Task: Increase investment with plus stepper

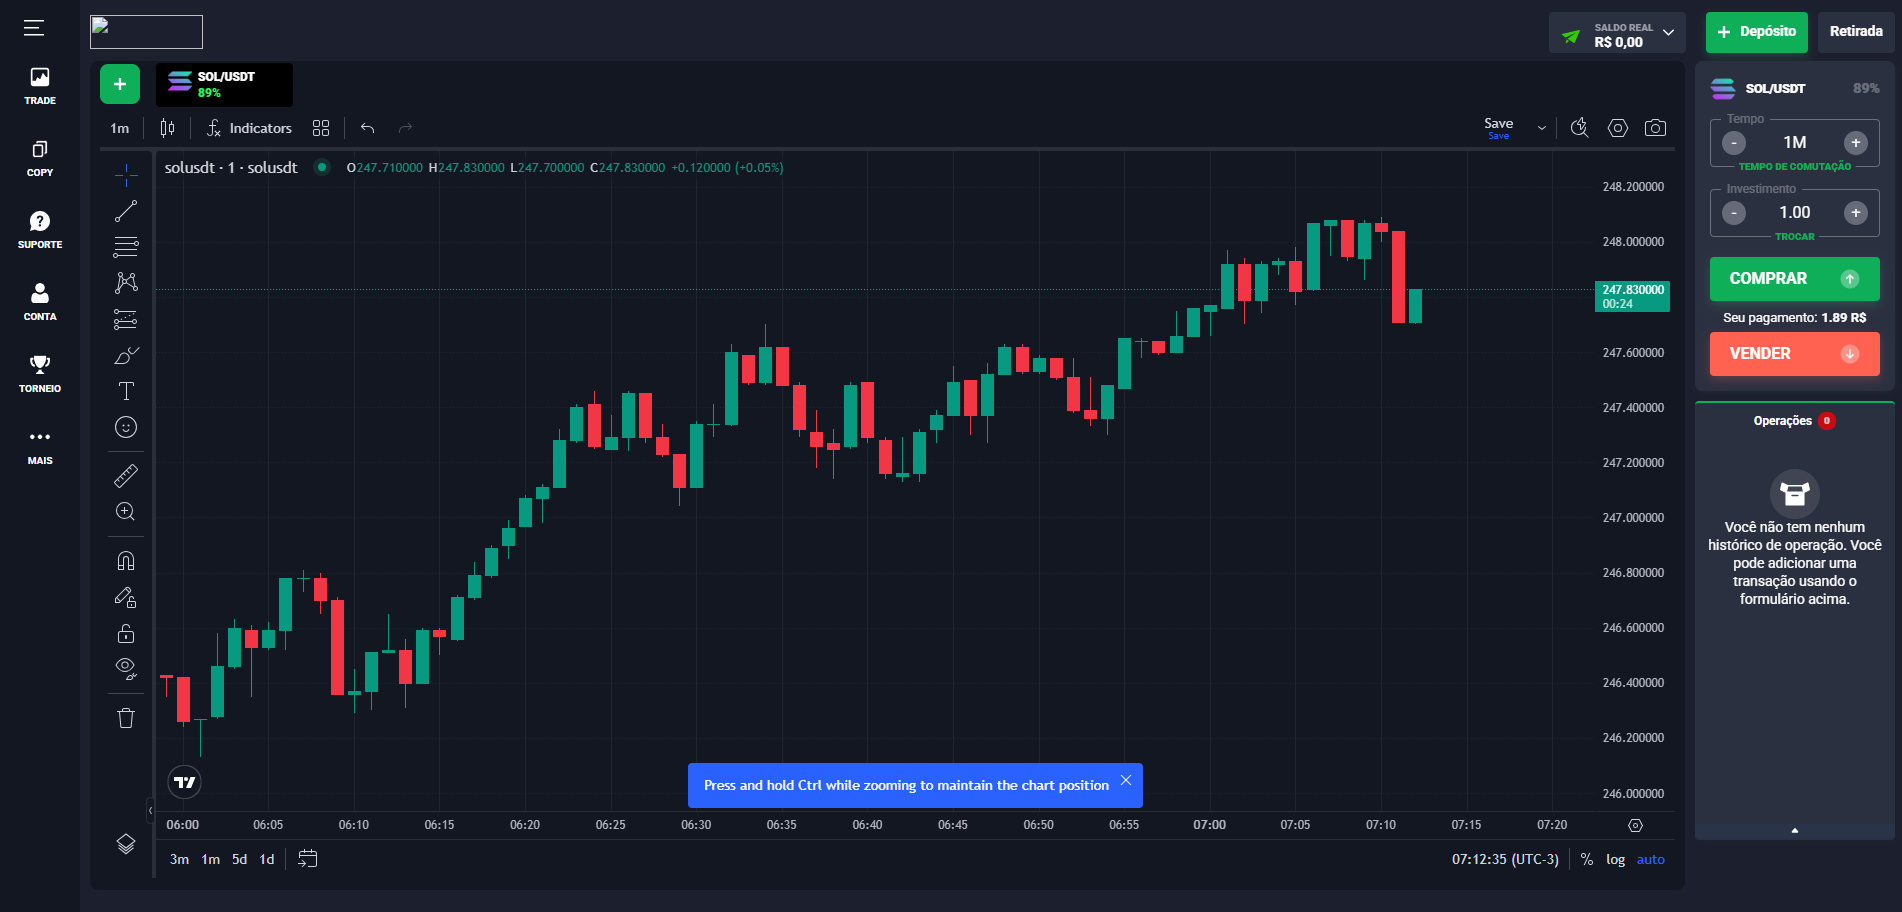Action: pos(1856,212)
